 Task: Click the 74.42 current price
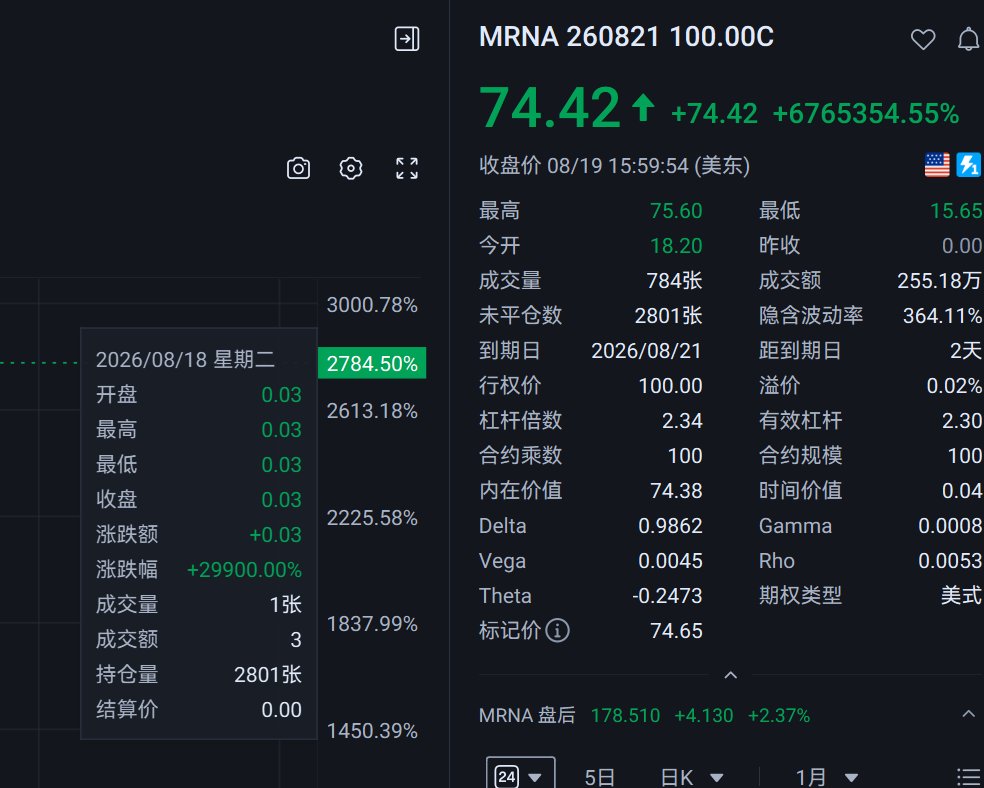coord(550,108)
